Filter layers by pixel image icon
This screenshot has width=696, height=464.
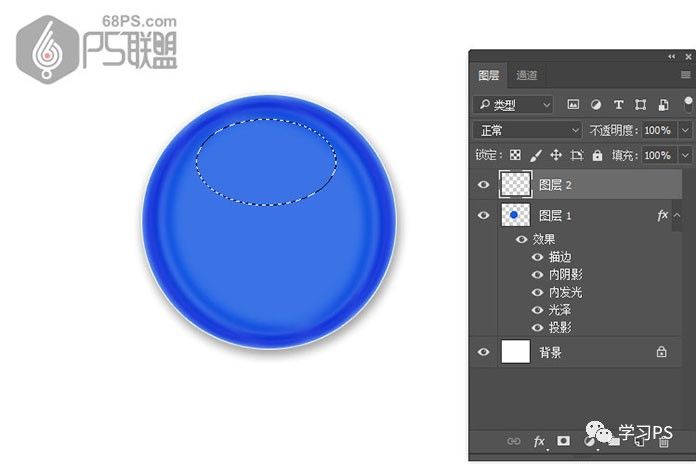(x=573, y=104)
